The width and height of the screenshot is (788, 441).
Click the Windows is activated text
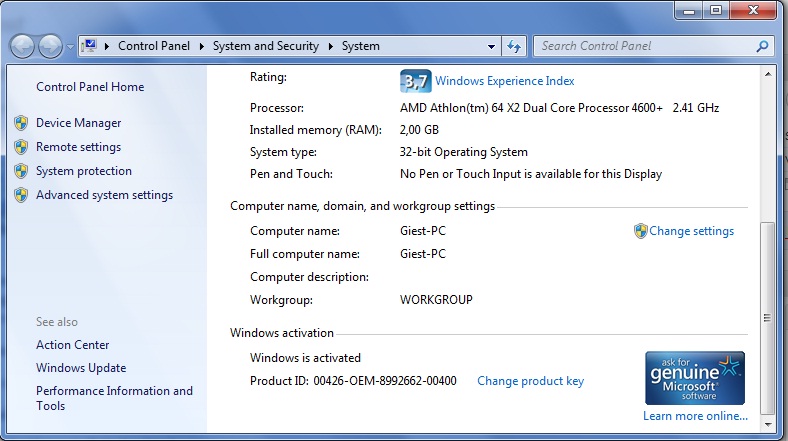point(306,358)
